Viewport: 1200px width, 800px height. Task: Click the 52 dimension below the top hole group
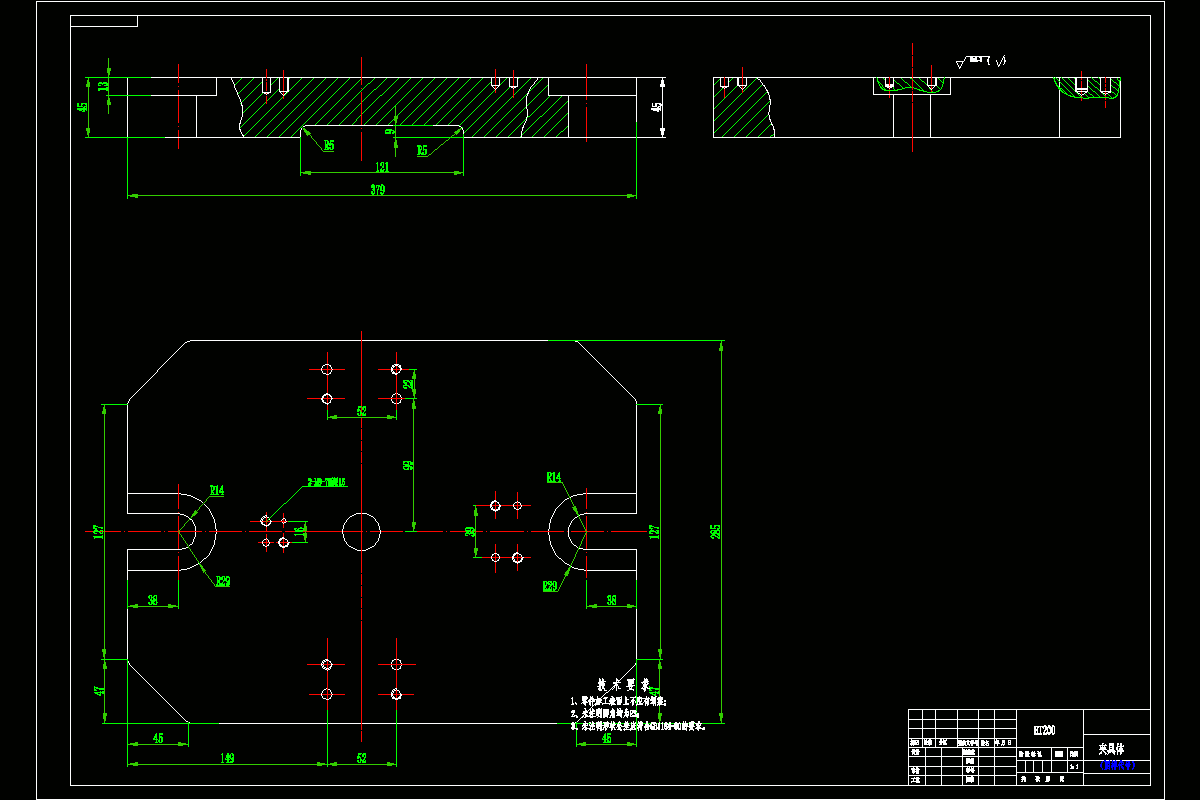(362, 411)
